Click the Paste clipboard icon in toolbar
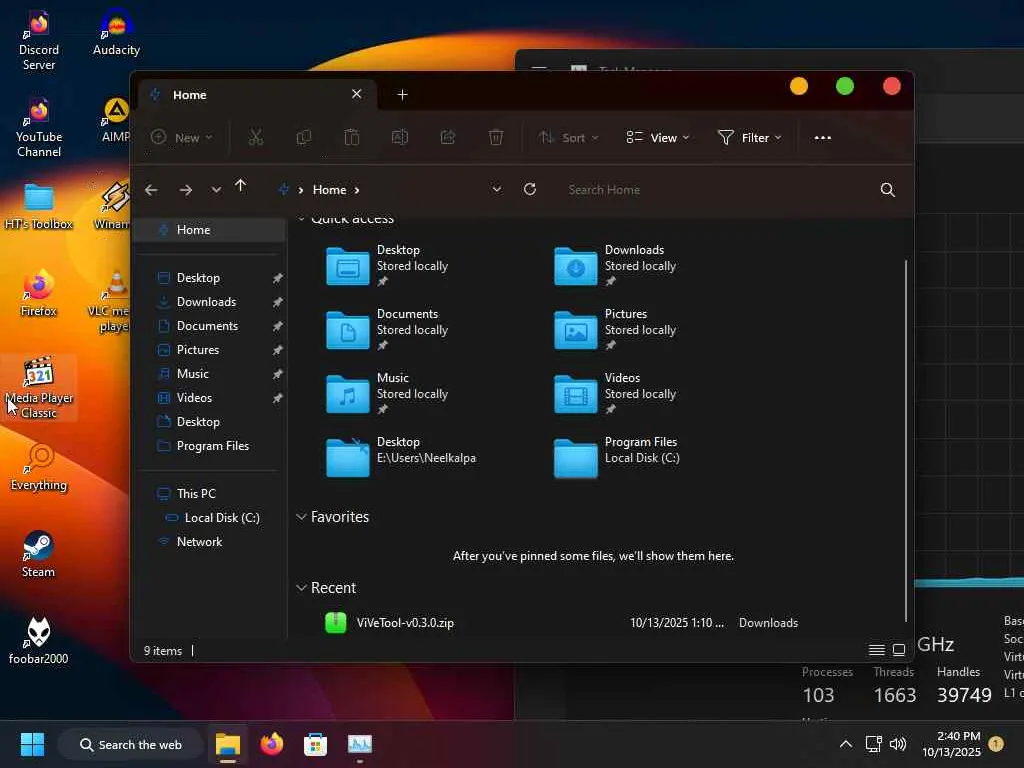 click(x=352, y=137)
